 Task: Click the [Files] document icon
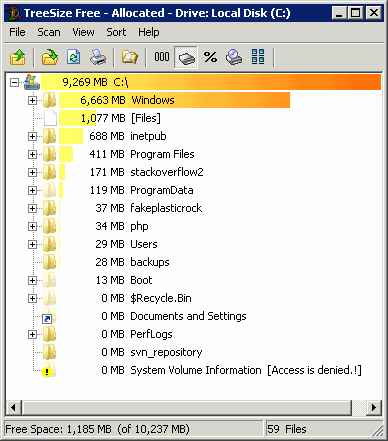coord(50,118)
